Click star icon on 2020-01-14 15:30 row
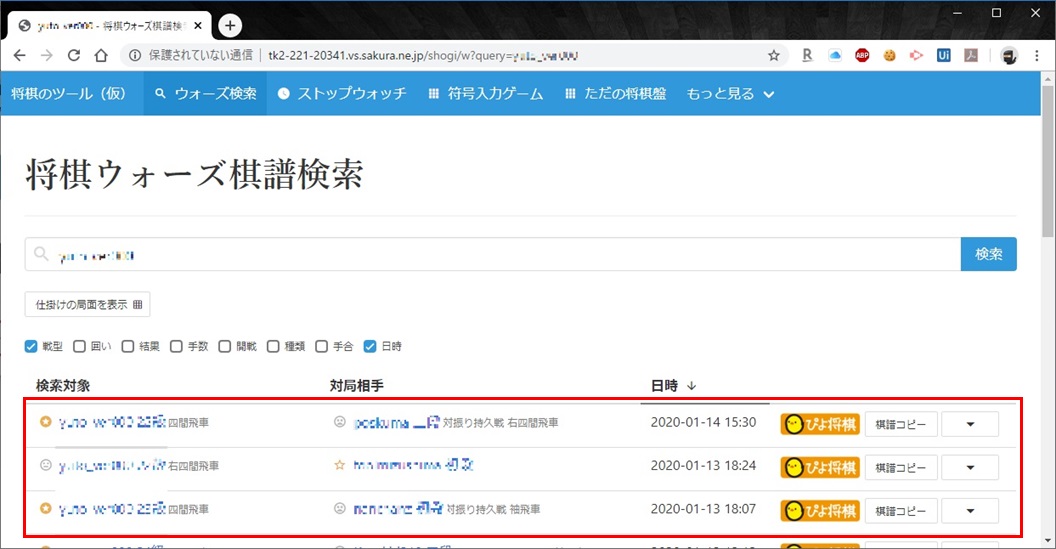 coord(45,422)
